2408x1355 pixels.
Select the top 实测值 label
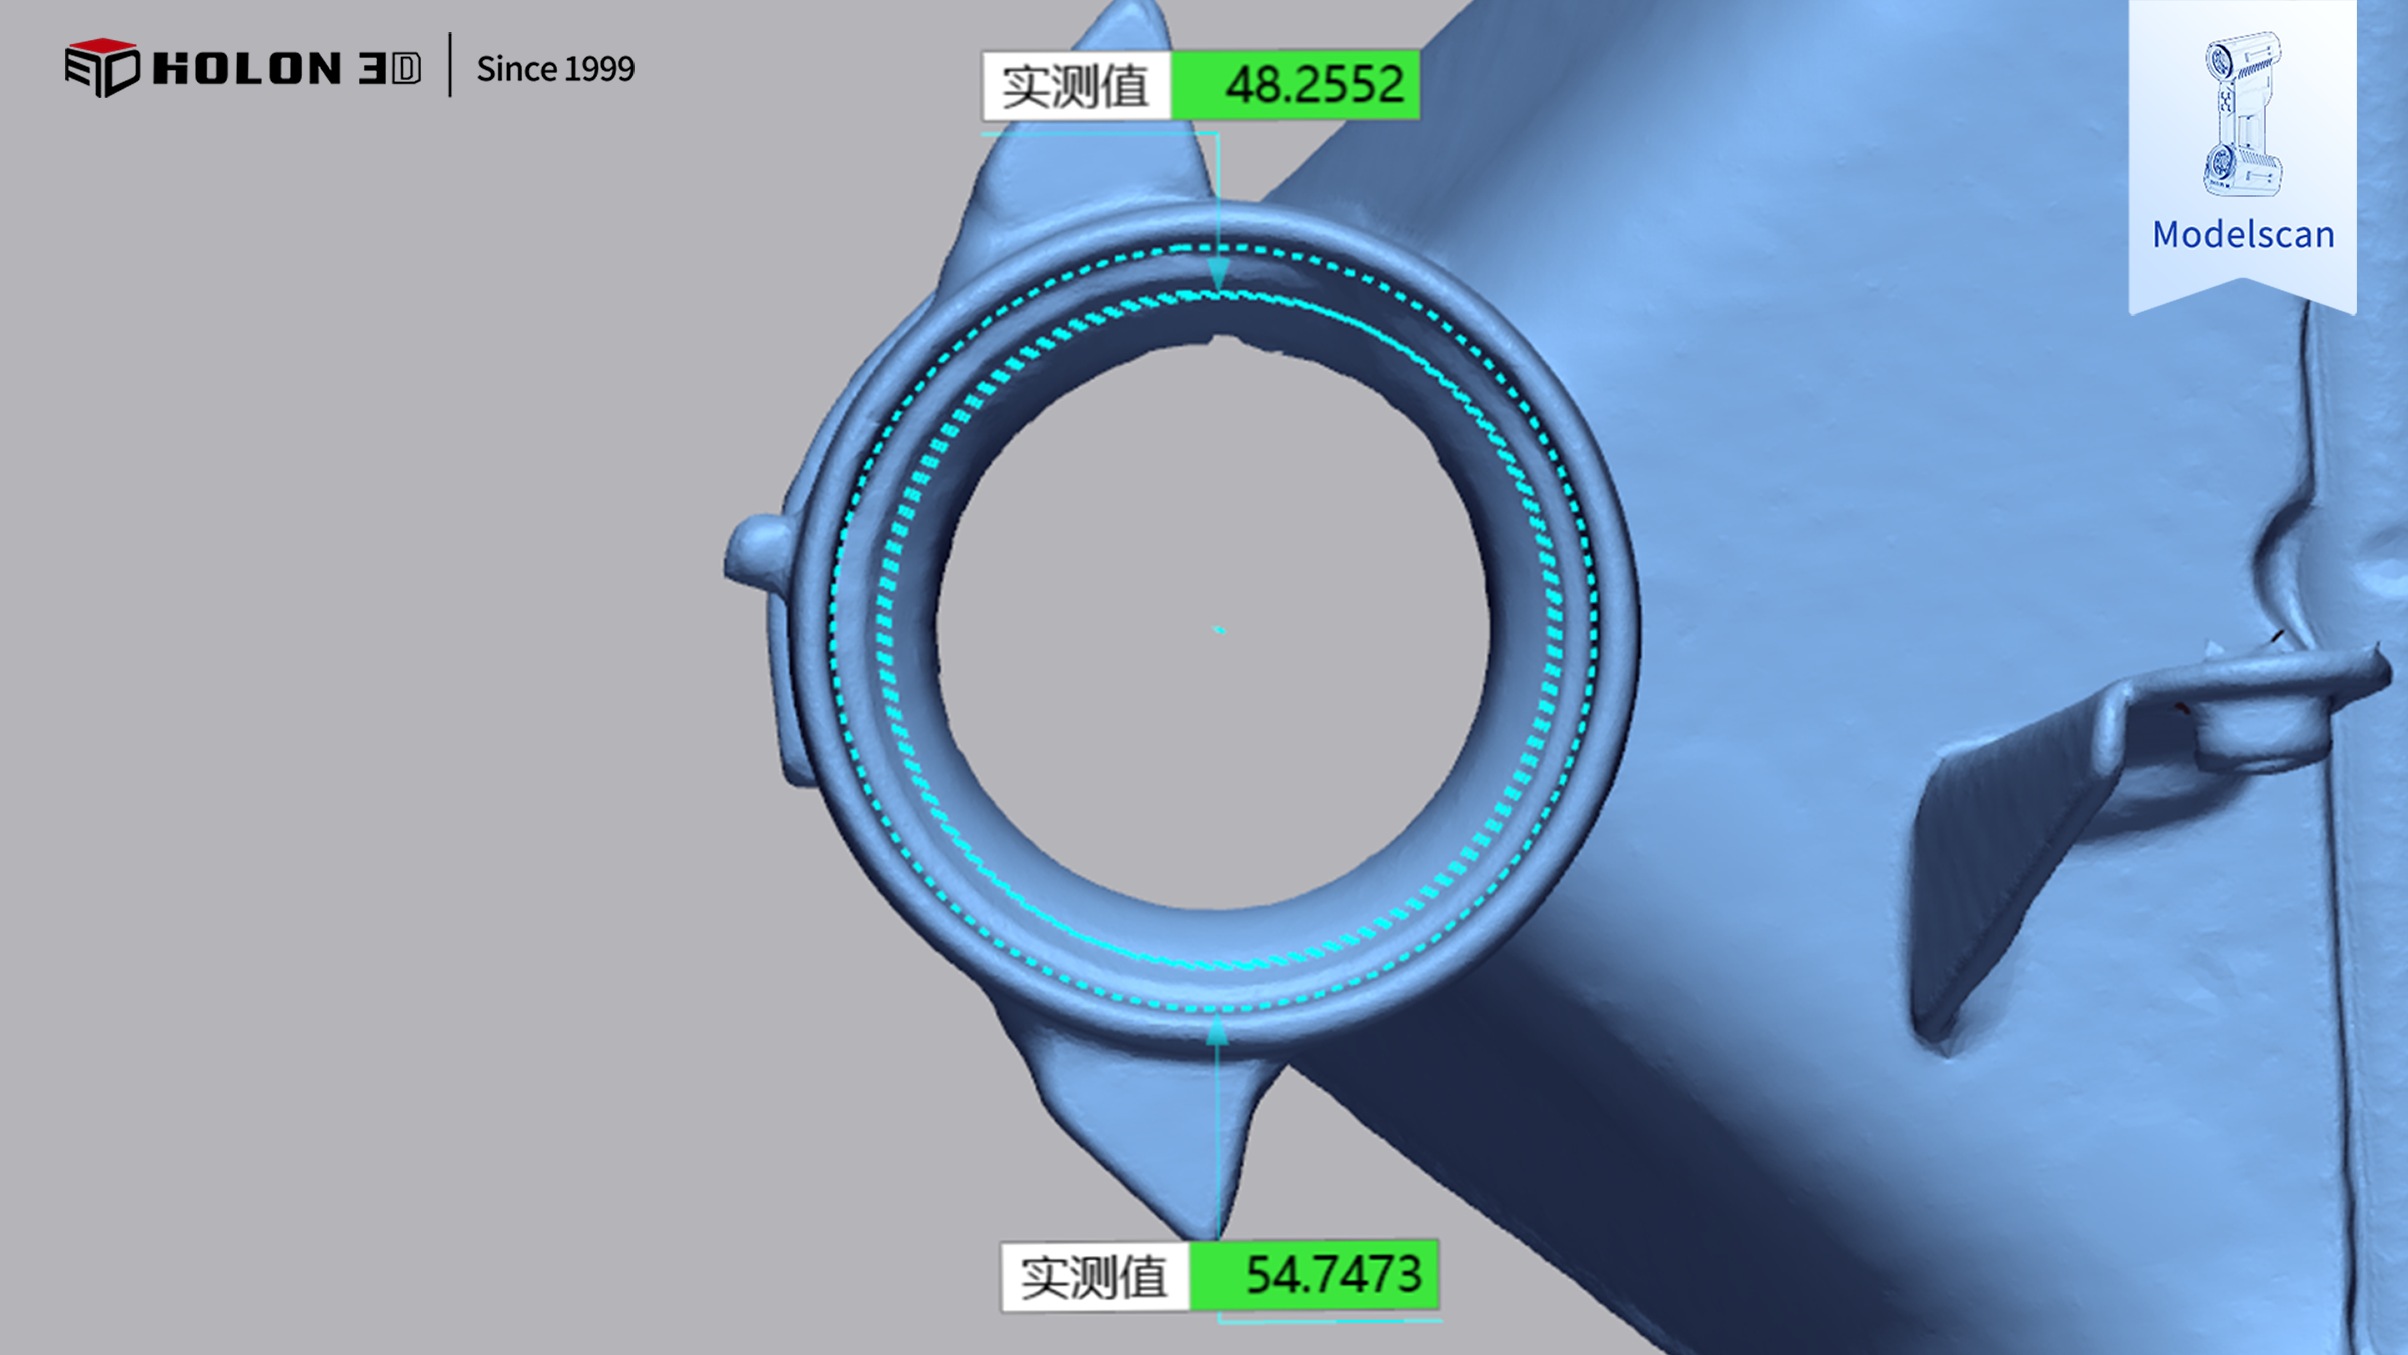pos(1076,86)
